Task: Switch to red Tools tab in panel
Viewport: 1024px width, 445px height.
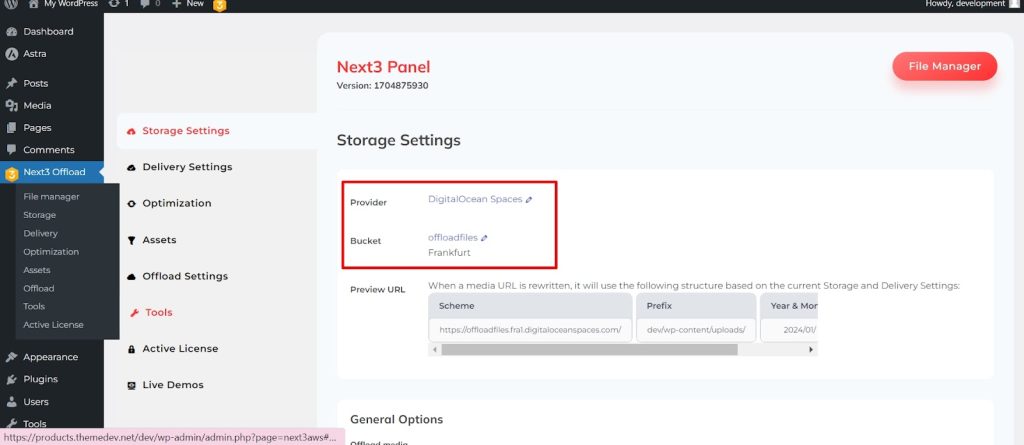Action: coord(158,312)
